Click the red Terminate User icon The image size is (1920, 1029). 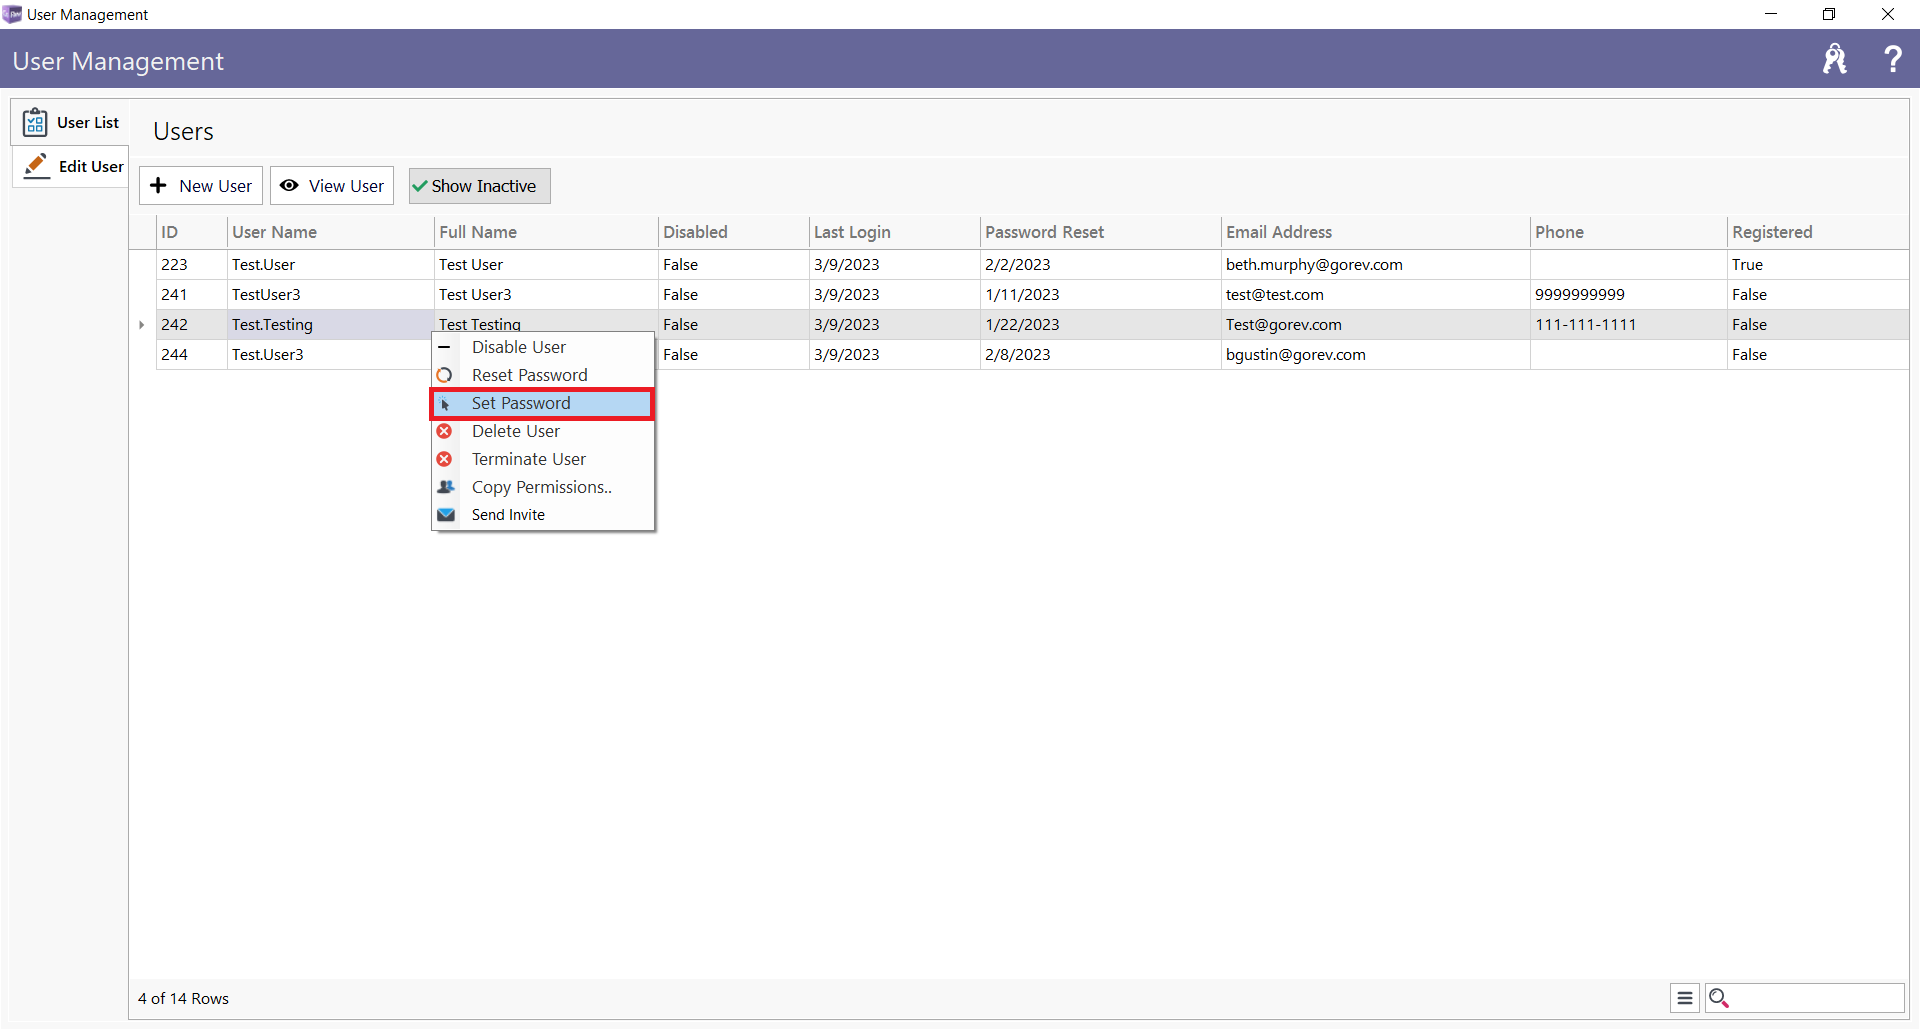445,459
